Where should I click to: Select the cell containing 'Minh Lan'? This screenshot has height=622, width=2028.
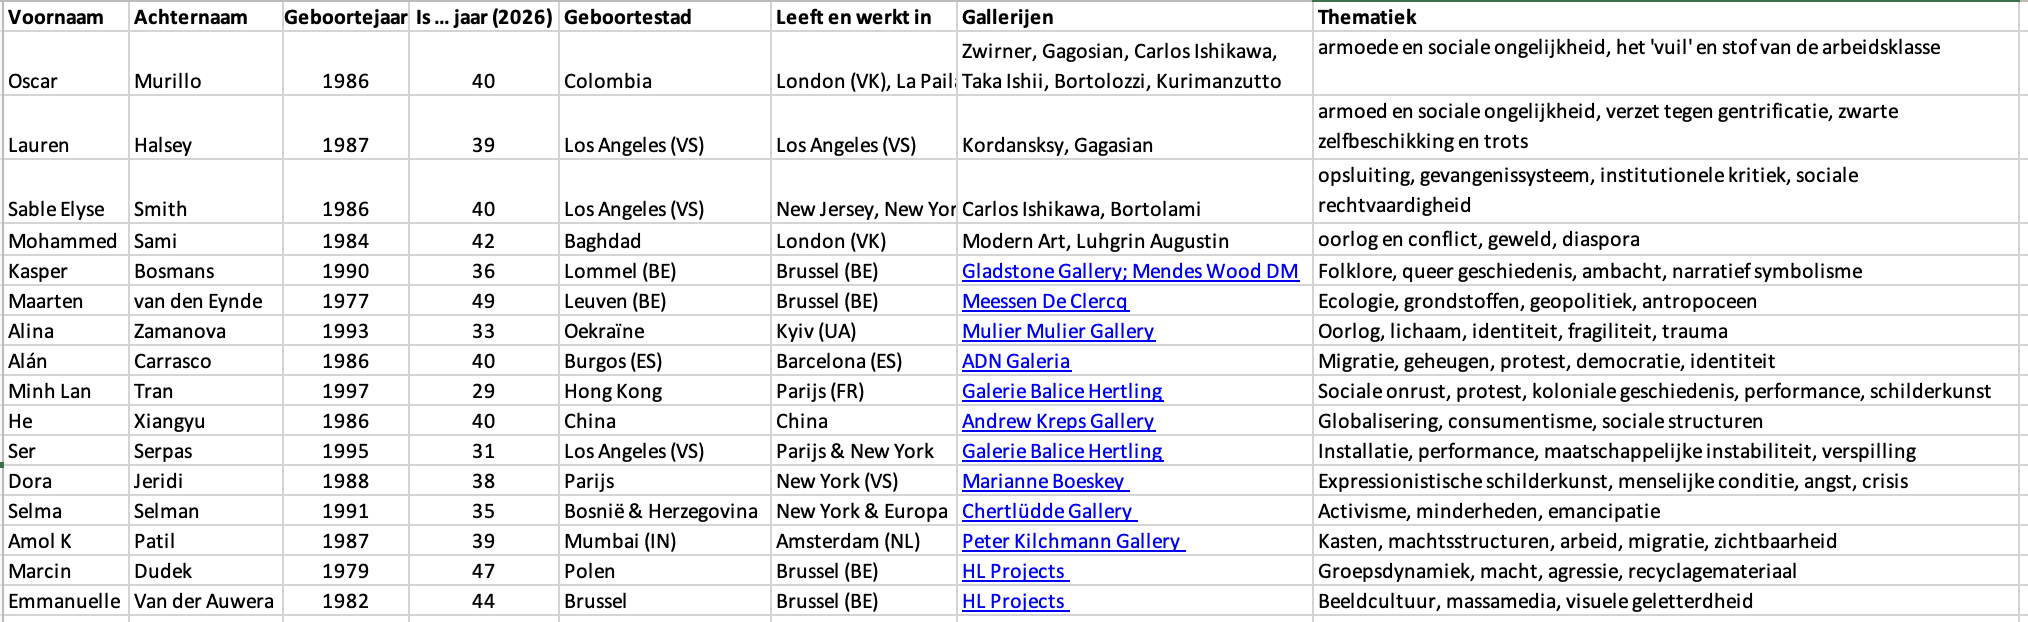[x=66, y=391]
